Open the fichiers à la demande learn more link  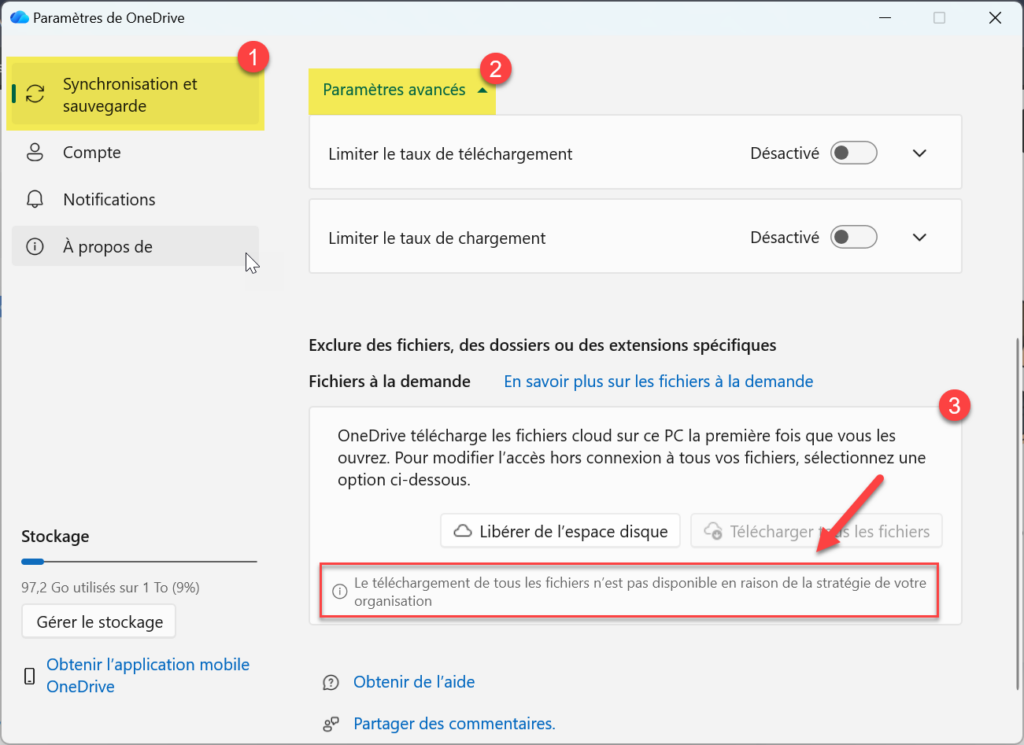point(658,381)
